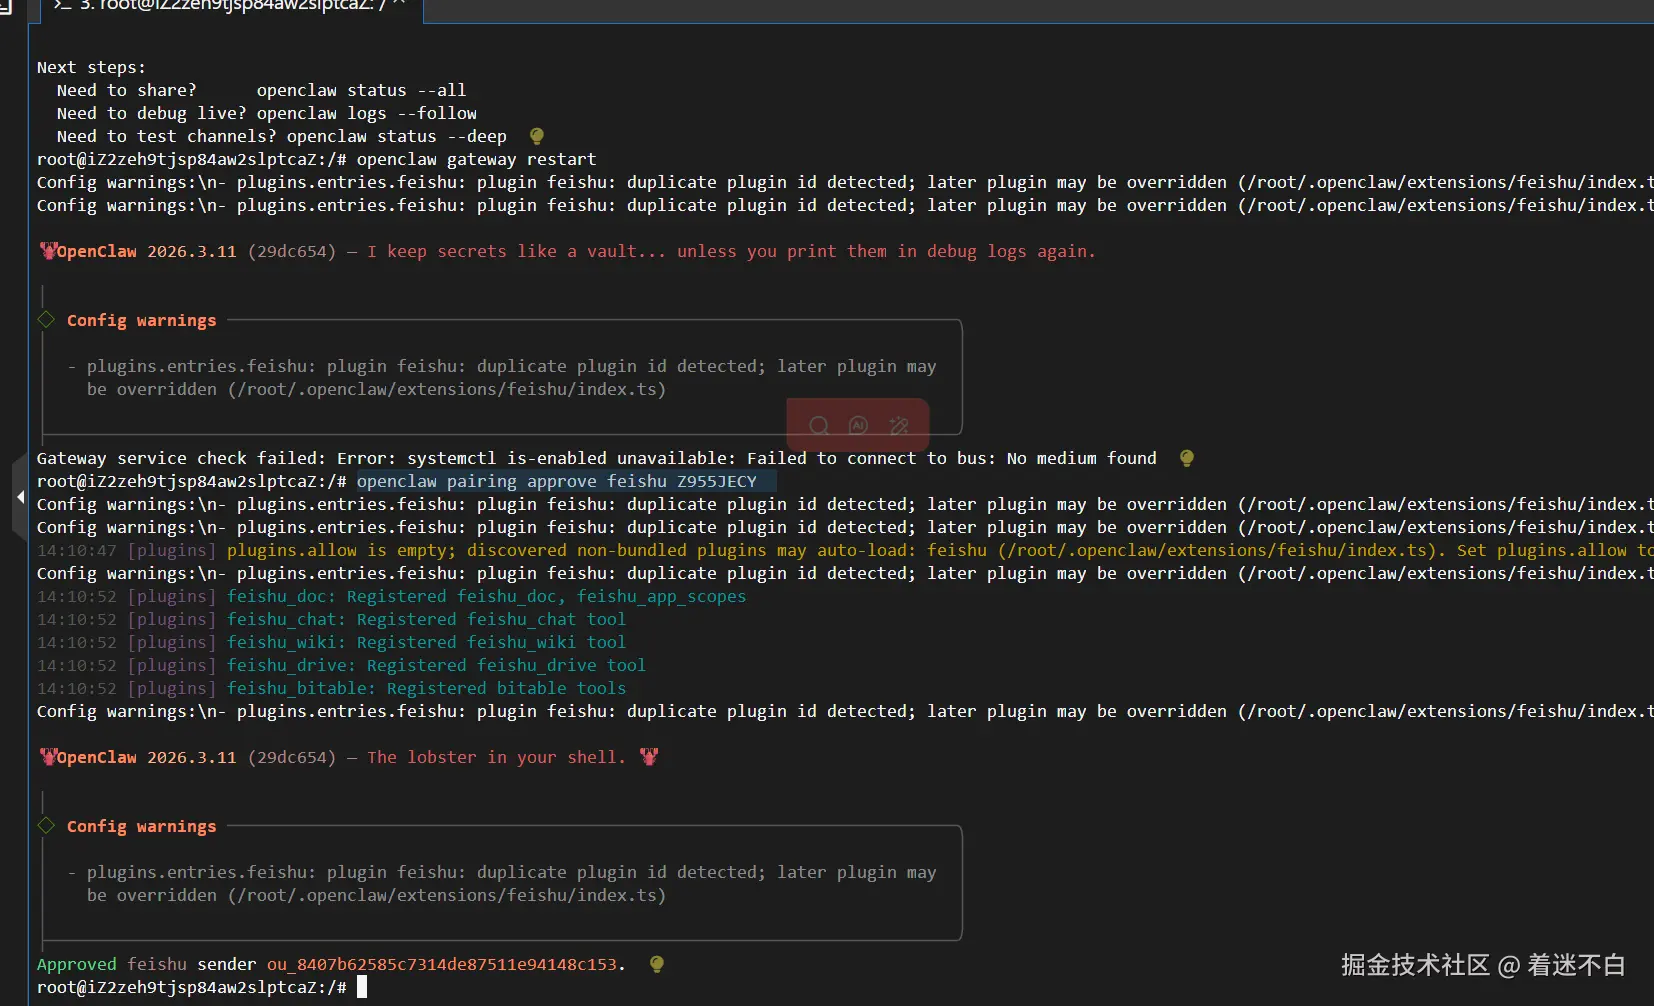Image resolution: width=1654 pixels, height=1006 pixels.
Task: Click the 'openclaw status --deep' command text
Action: point(396,136)
